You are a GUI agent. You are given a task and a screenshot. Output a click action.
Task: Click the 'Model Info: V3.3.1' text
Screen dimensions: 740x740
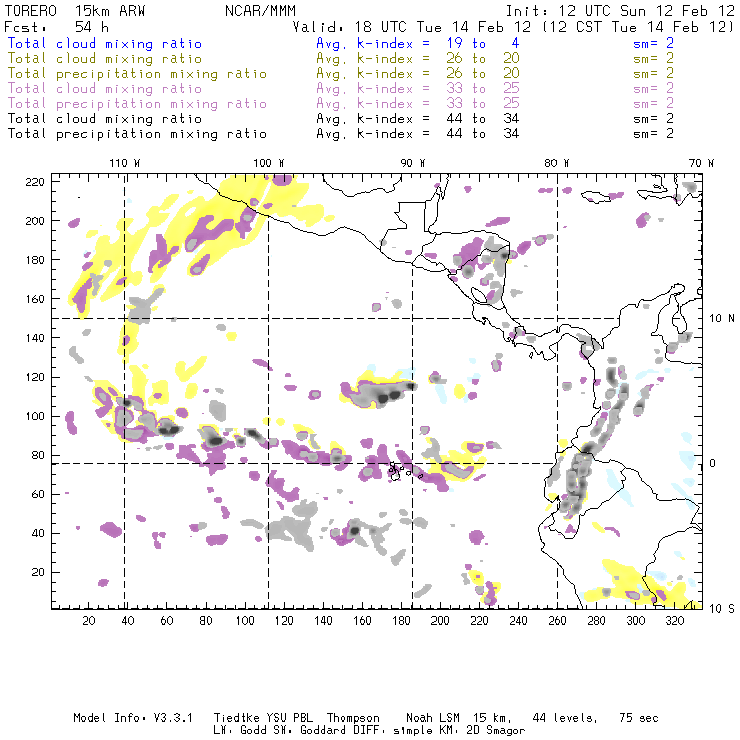[x=133, y=718]
